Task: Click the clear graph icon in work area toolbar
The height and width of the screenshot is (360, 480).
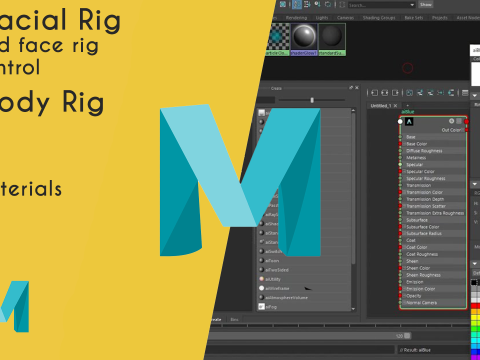Action: coord(410,93)
